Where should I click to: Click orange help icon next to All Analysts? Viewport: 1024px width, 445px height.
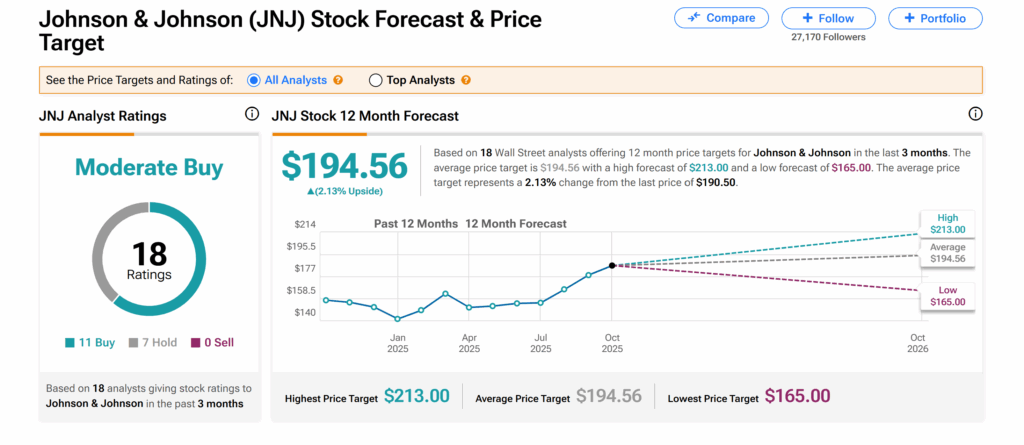[338, 80]
